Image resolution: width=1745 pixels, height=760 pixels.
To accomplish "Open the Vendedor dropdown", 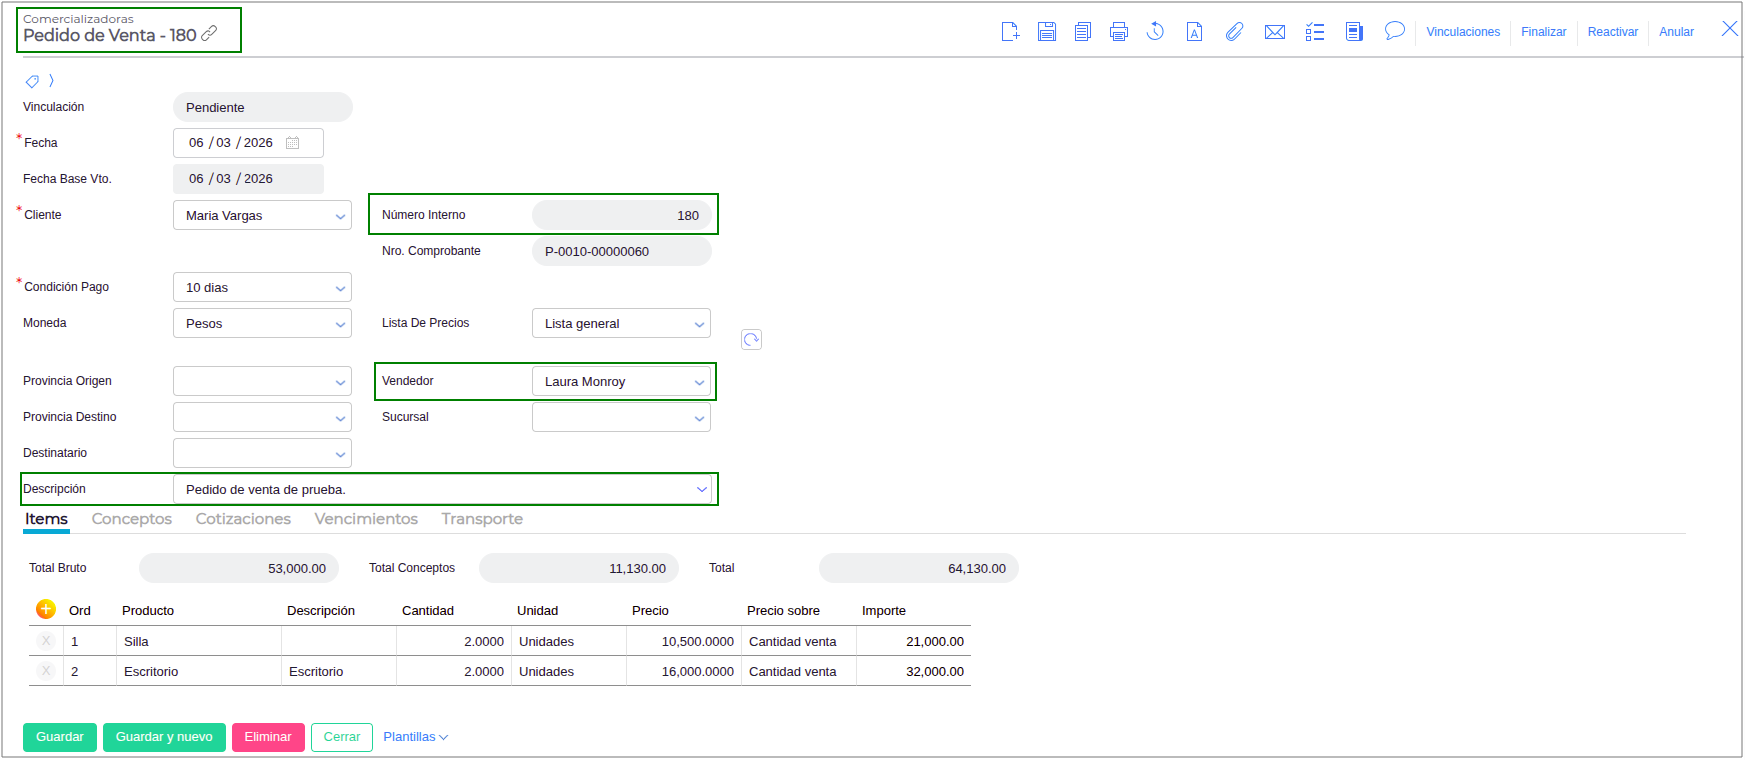I will [x=699, y=382].
